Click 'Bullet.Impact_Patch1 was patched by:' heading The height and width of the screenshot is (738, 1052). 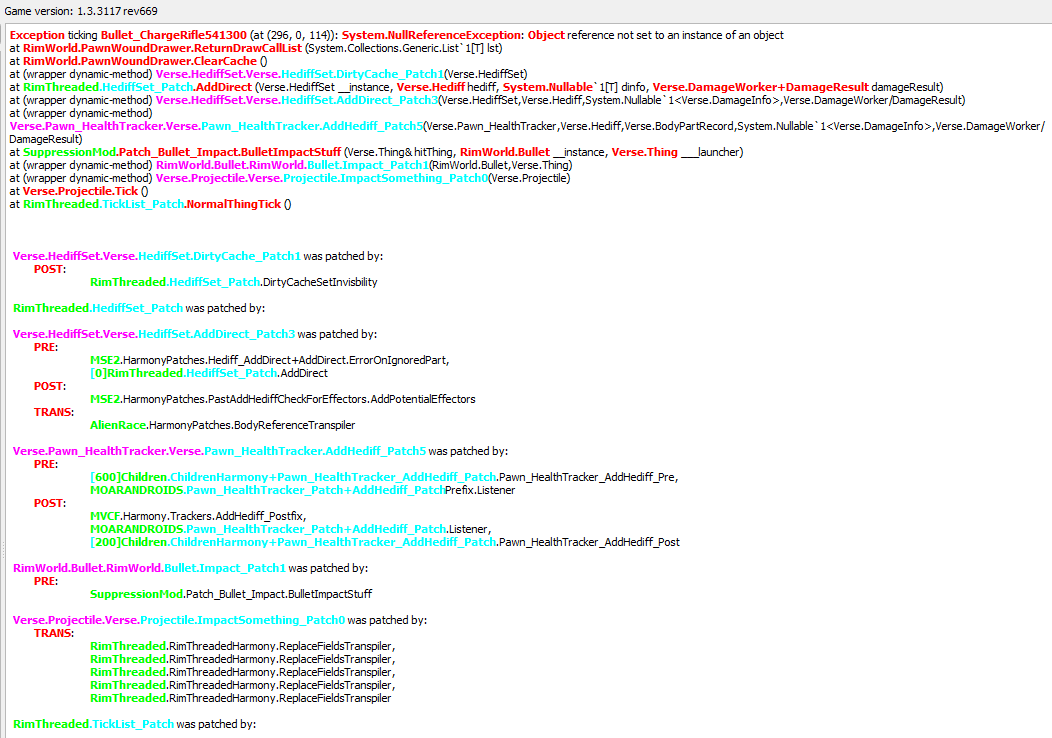(x=191, y=568)
